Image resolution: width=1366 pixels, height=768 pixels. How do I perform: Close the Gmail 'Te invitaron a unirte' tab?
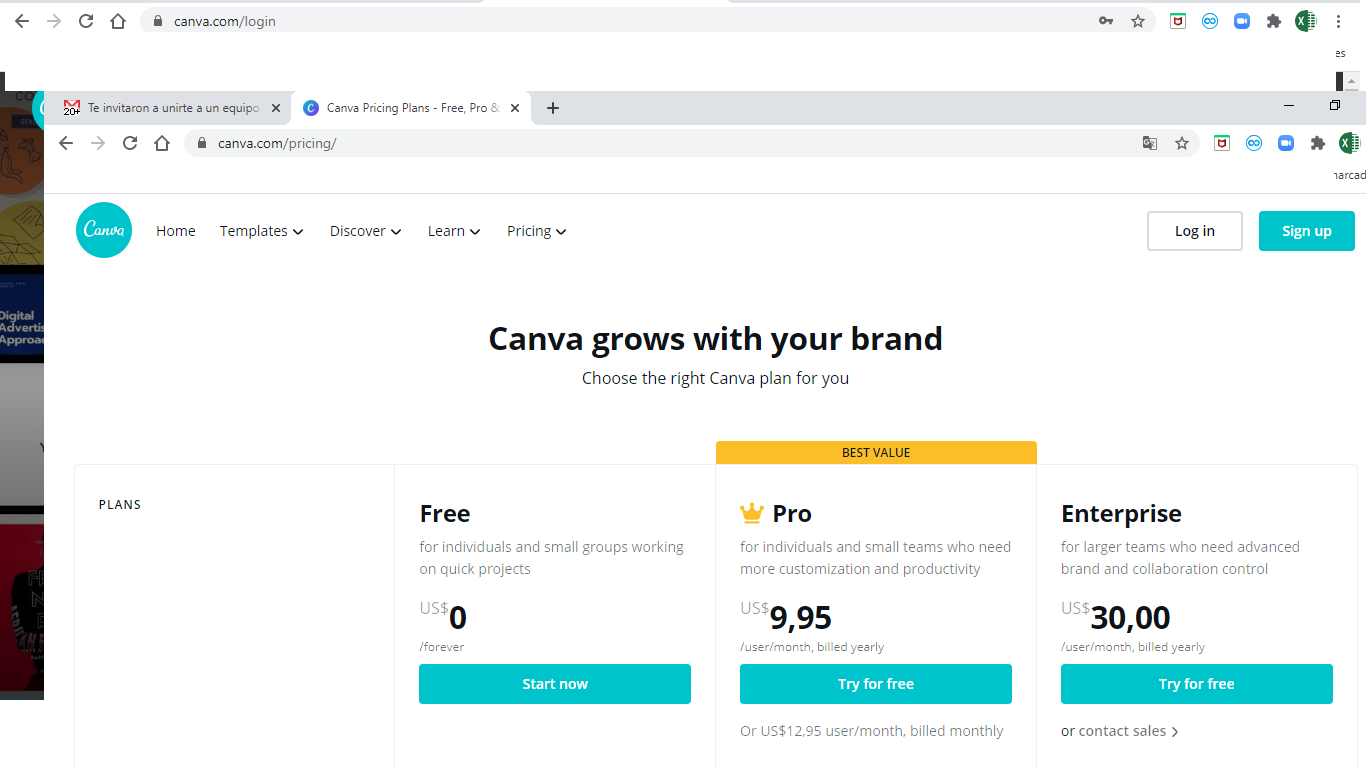276,108
